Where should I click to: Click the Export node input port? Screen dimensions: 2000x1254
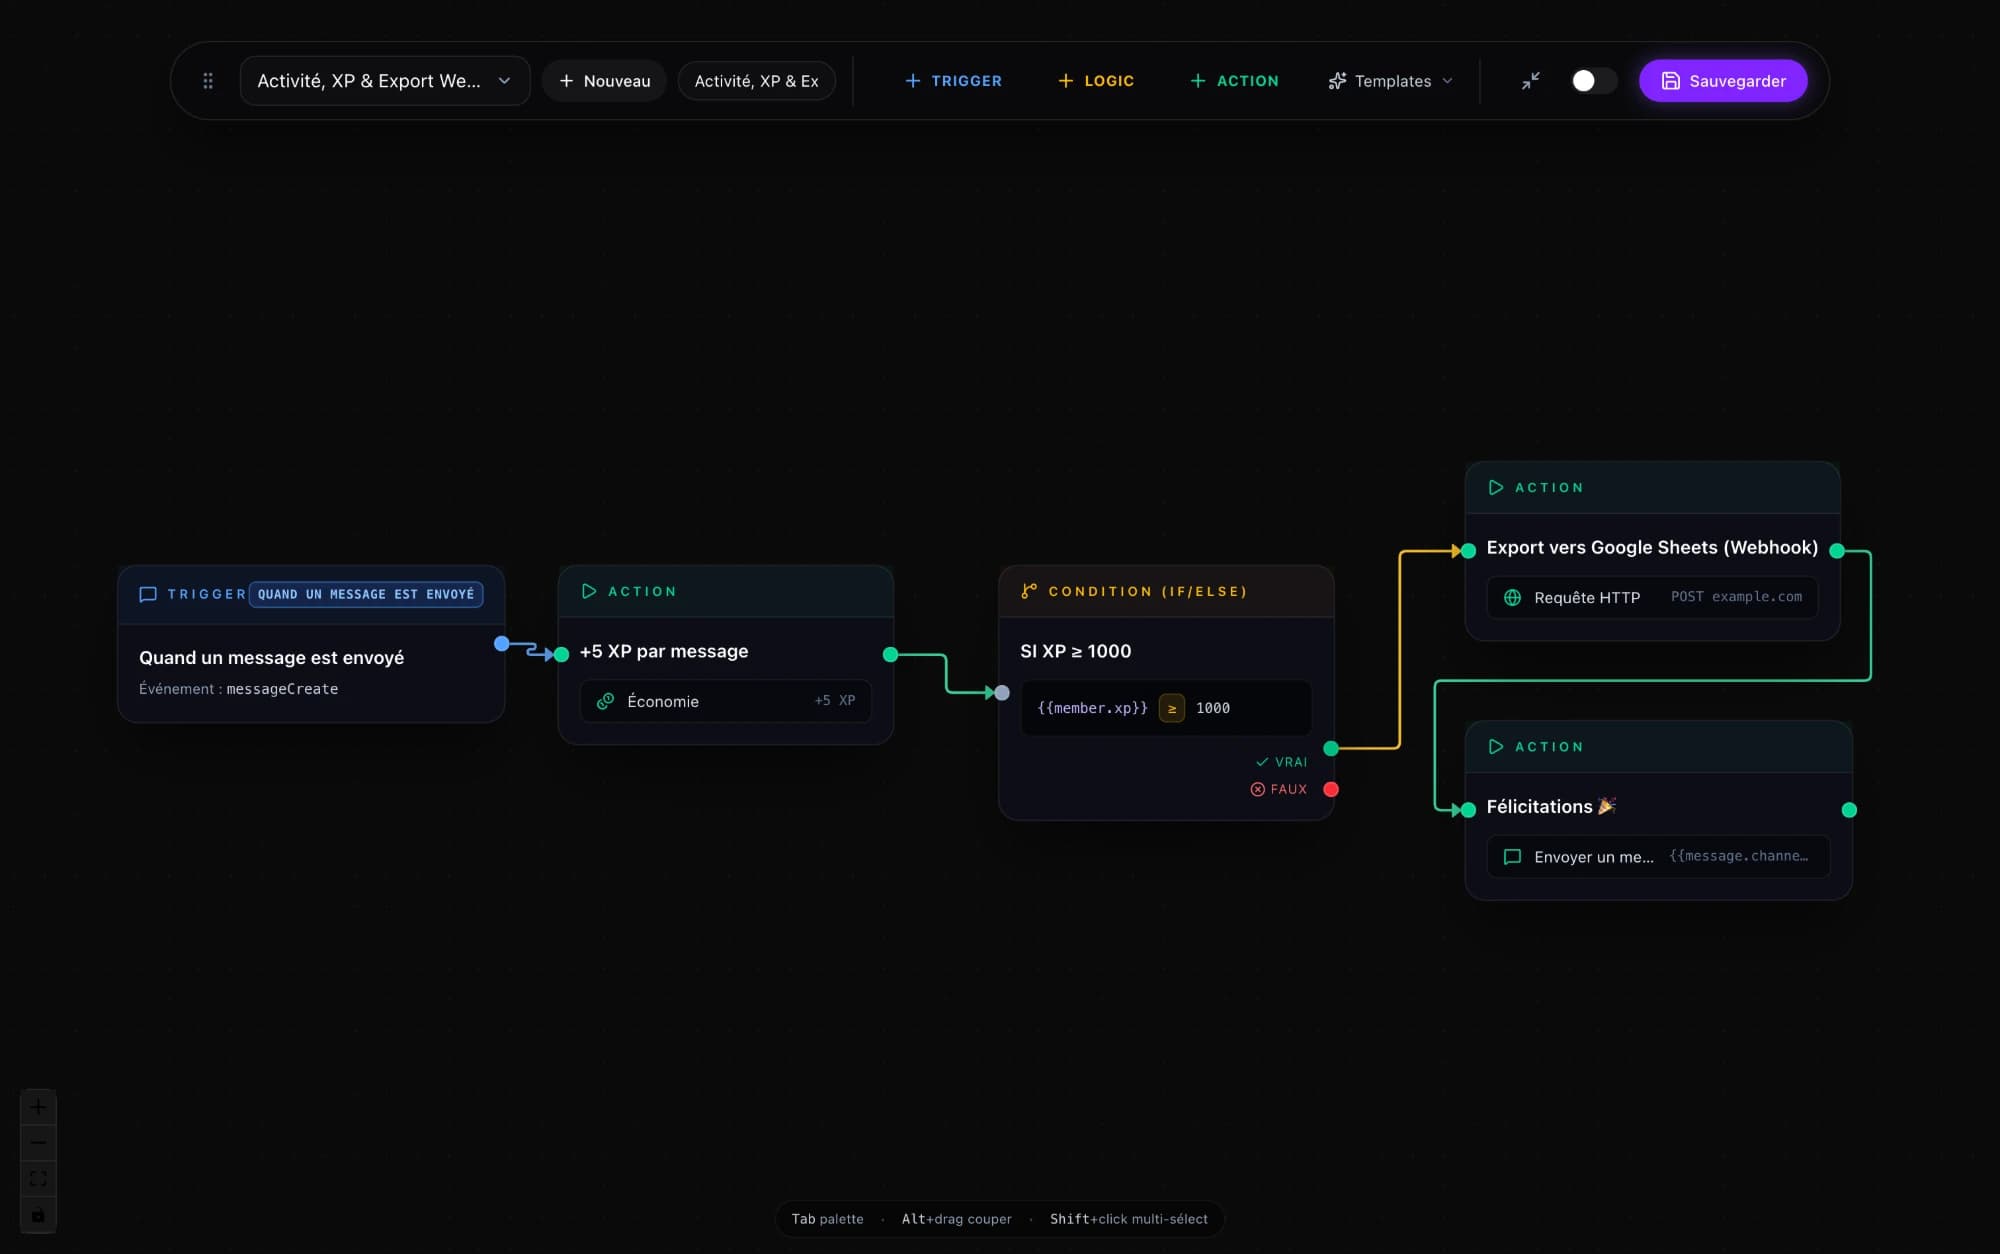click(1468, 550)
